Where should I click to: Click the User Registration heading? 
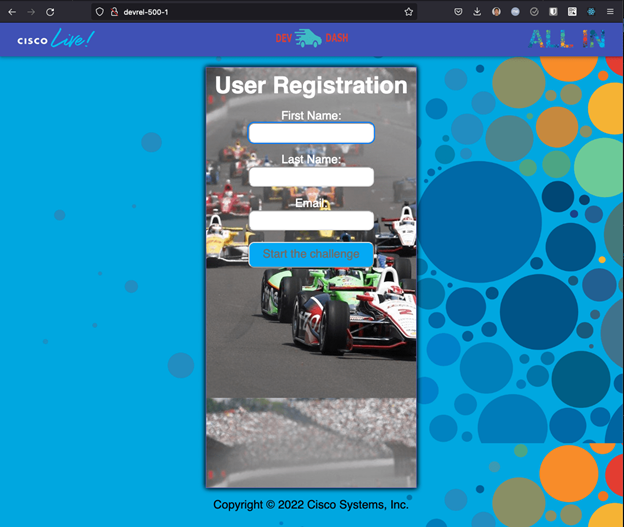pyautogui.click(x=311, y=85)
